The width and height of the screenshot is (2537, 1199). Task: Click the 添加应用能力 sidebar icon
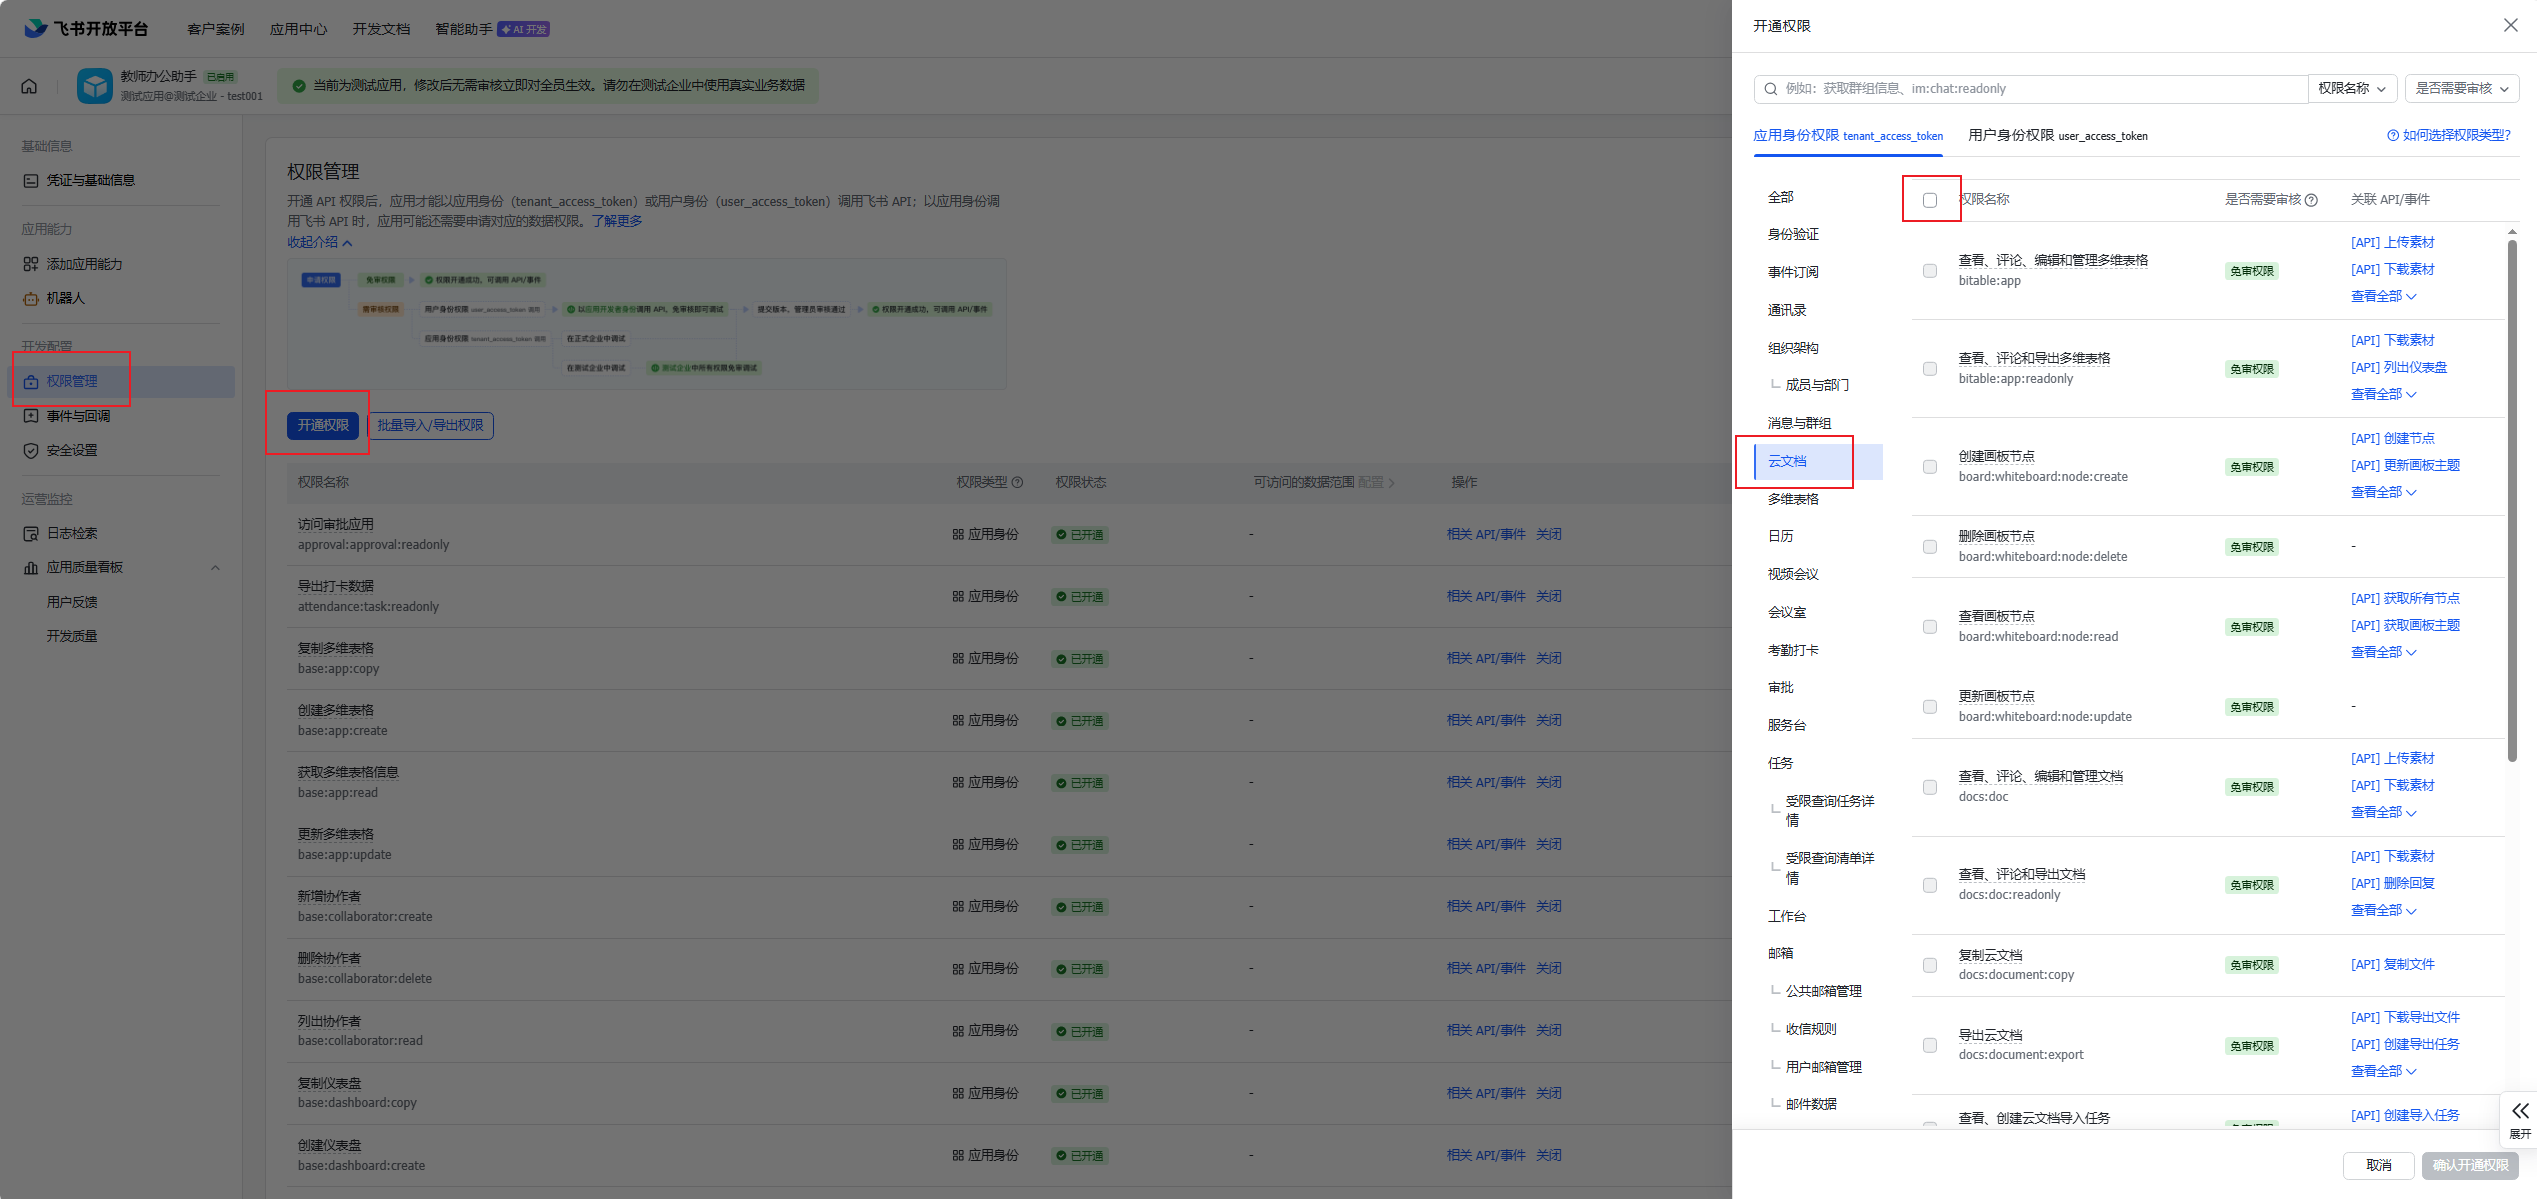(x=31, y=264)
